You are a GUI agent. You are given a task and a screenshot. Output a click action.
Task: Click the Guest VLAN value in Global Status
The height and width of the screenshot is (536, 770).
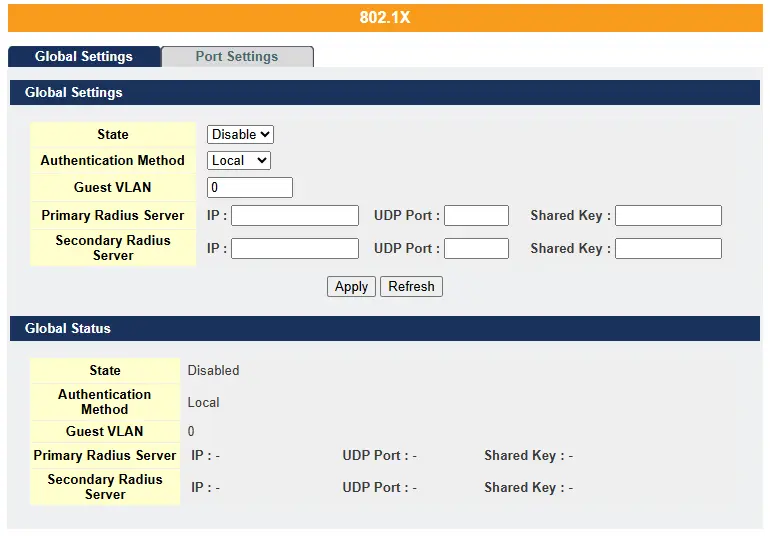coord(192,432)
